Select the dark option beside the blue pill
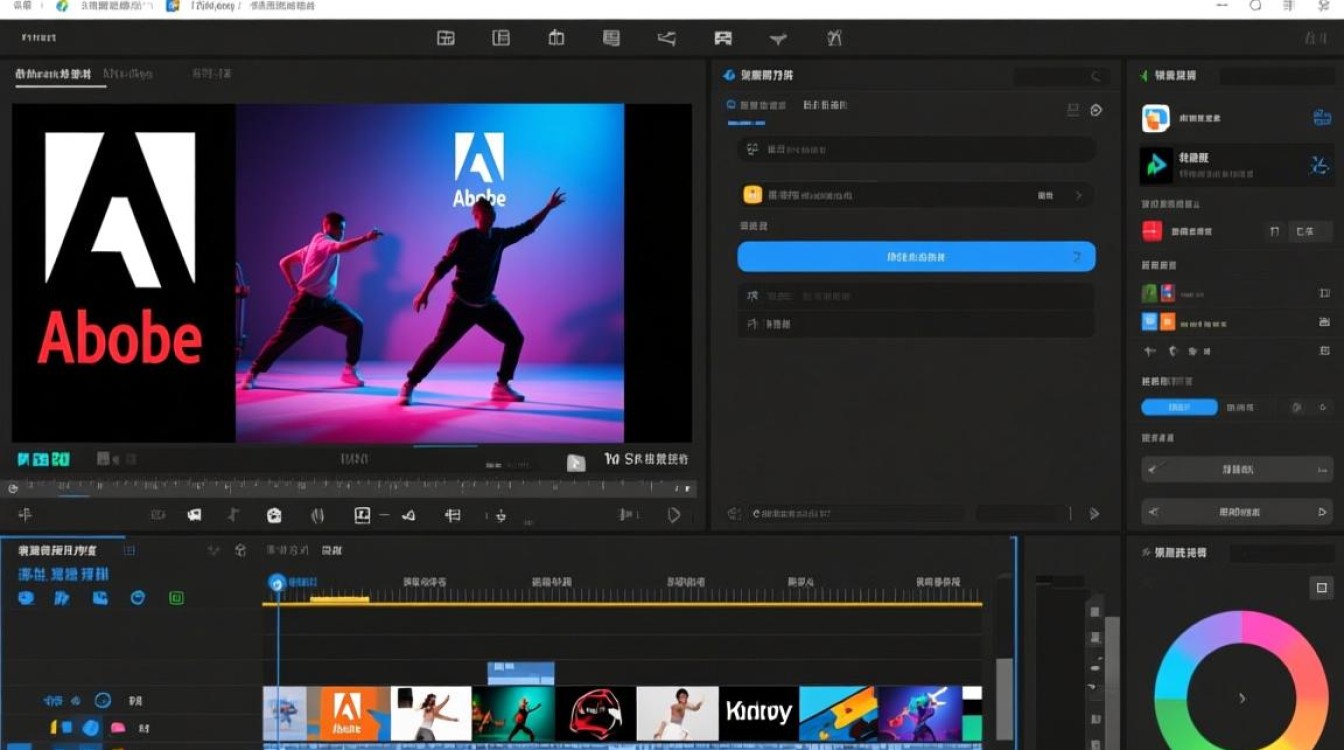Screen dimensions: 1344x750 point(1241,408)
